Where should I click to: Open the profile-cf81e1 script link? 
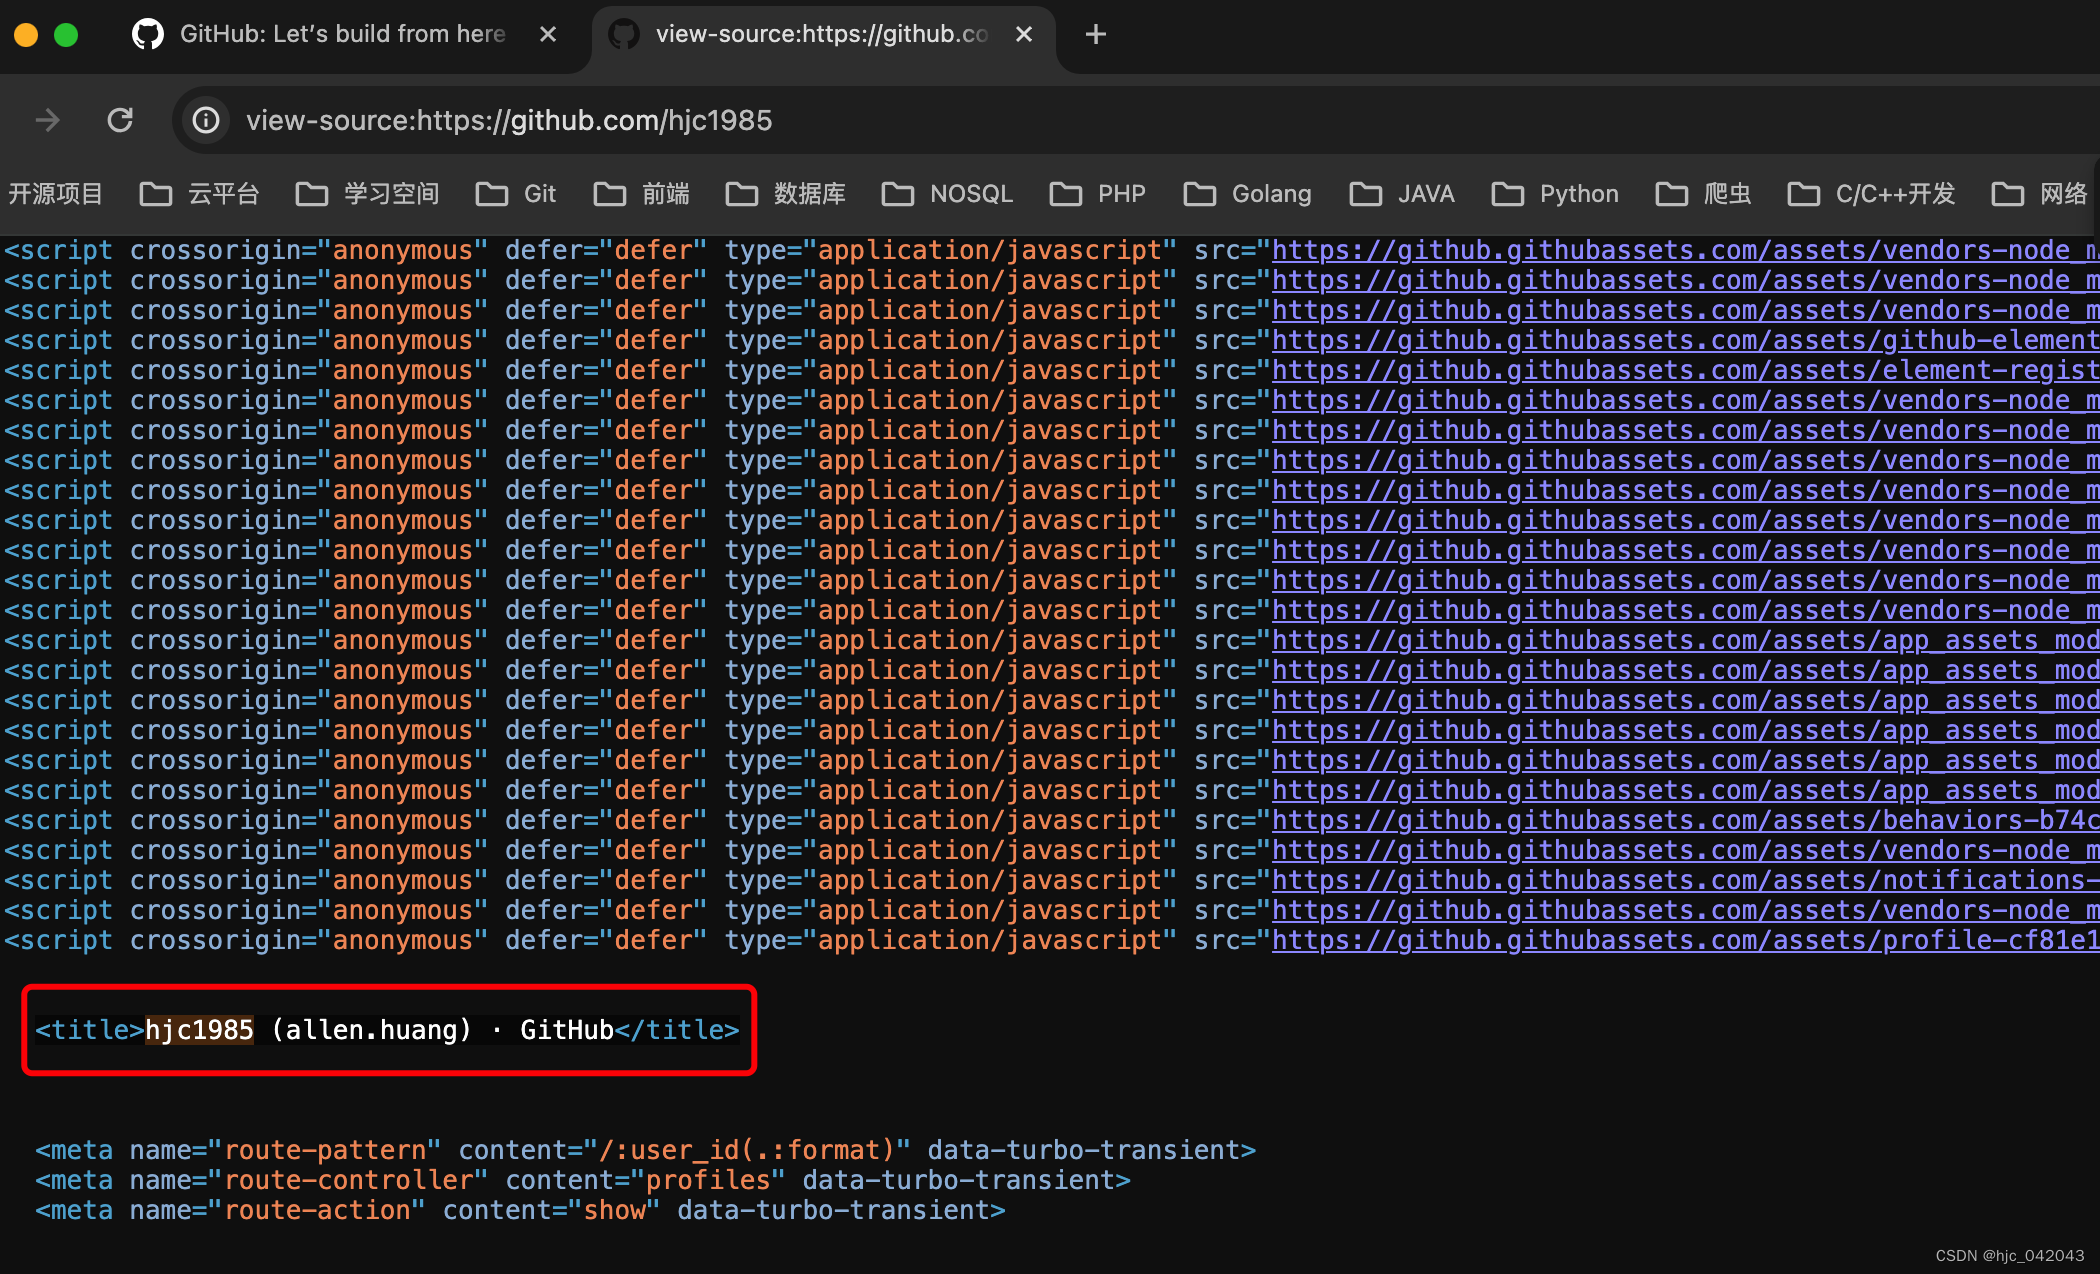(1685, 941)
